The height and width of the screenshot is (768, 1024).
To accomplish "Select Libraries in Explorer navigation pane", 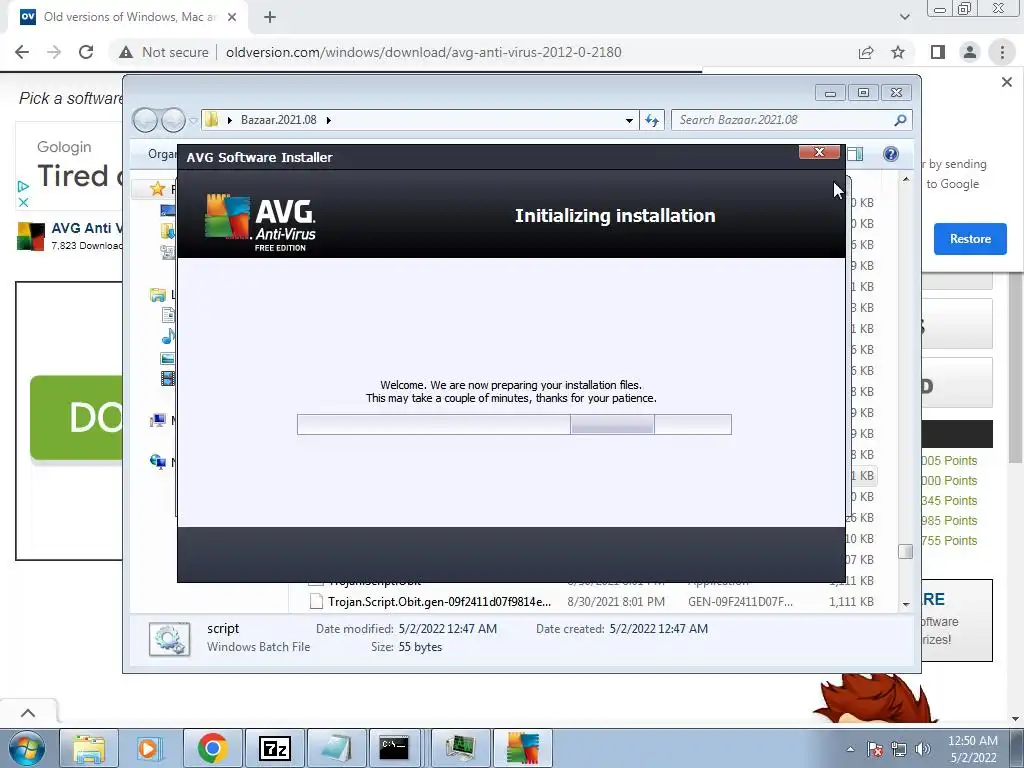I will click(157, 295).
